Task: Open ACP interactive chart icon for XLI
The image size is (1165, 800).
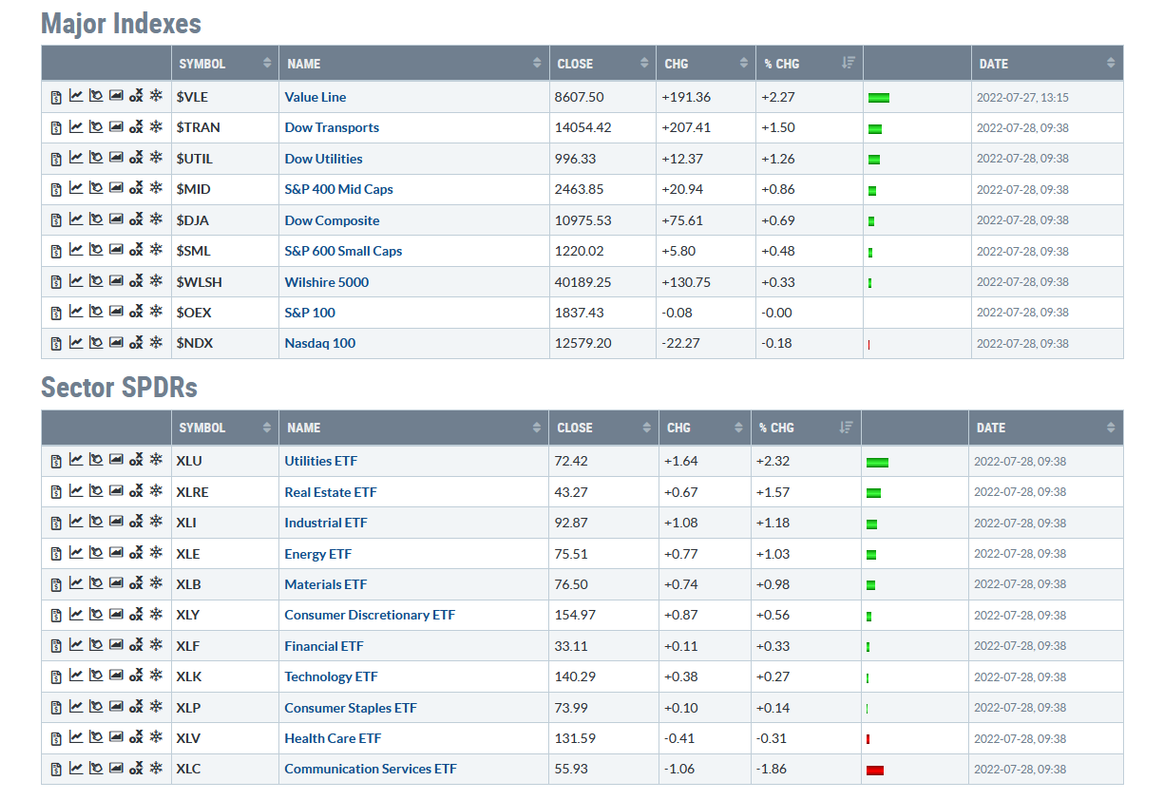Action: (96, 521)
